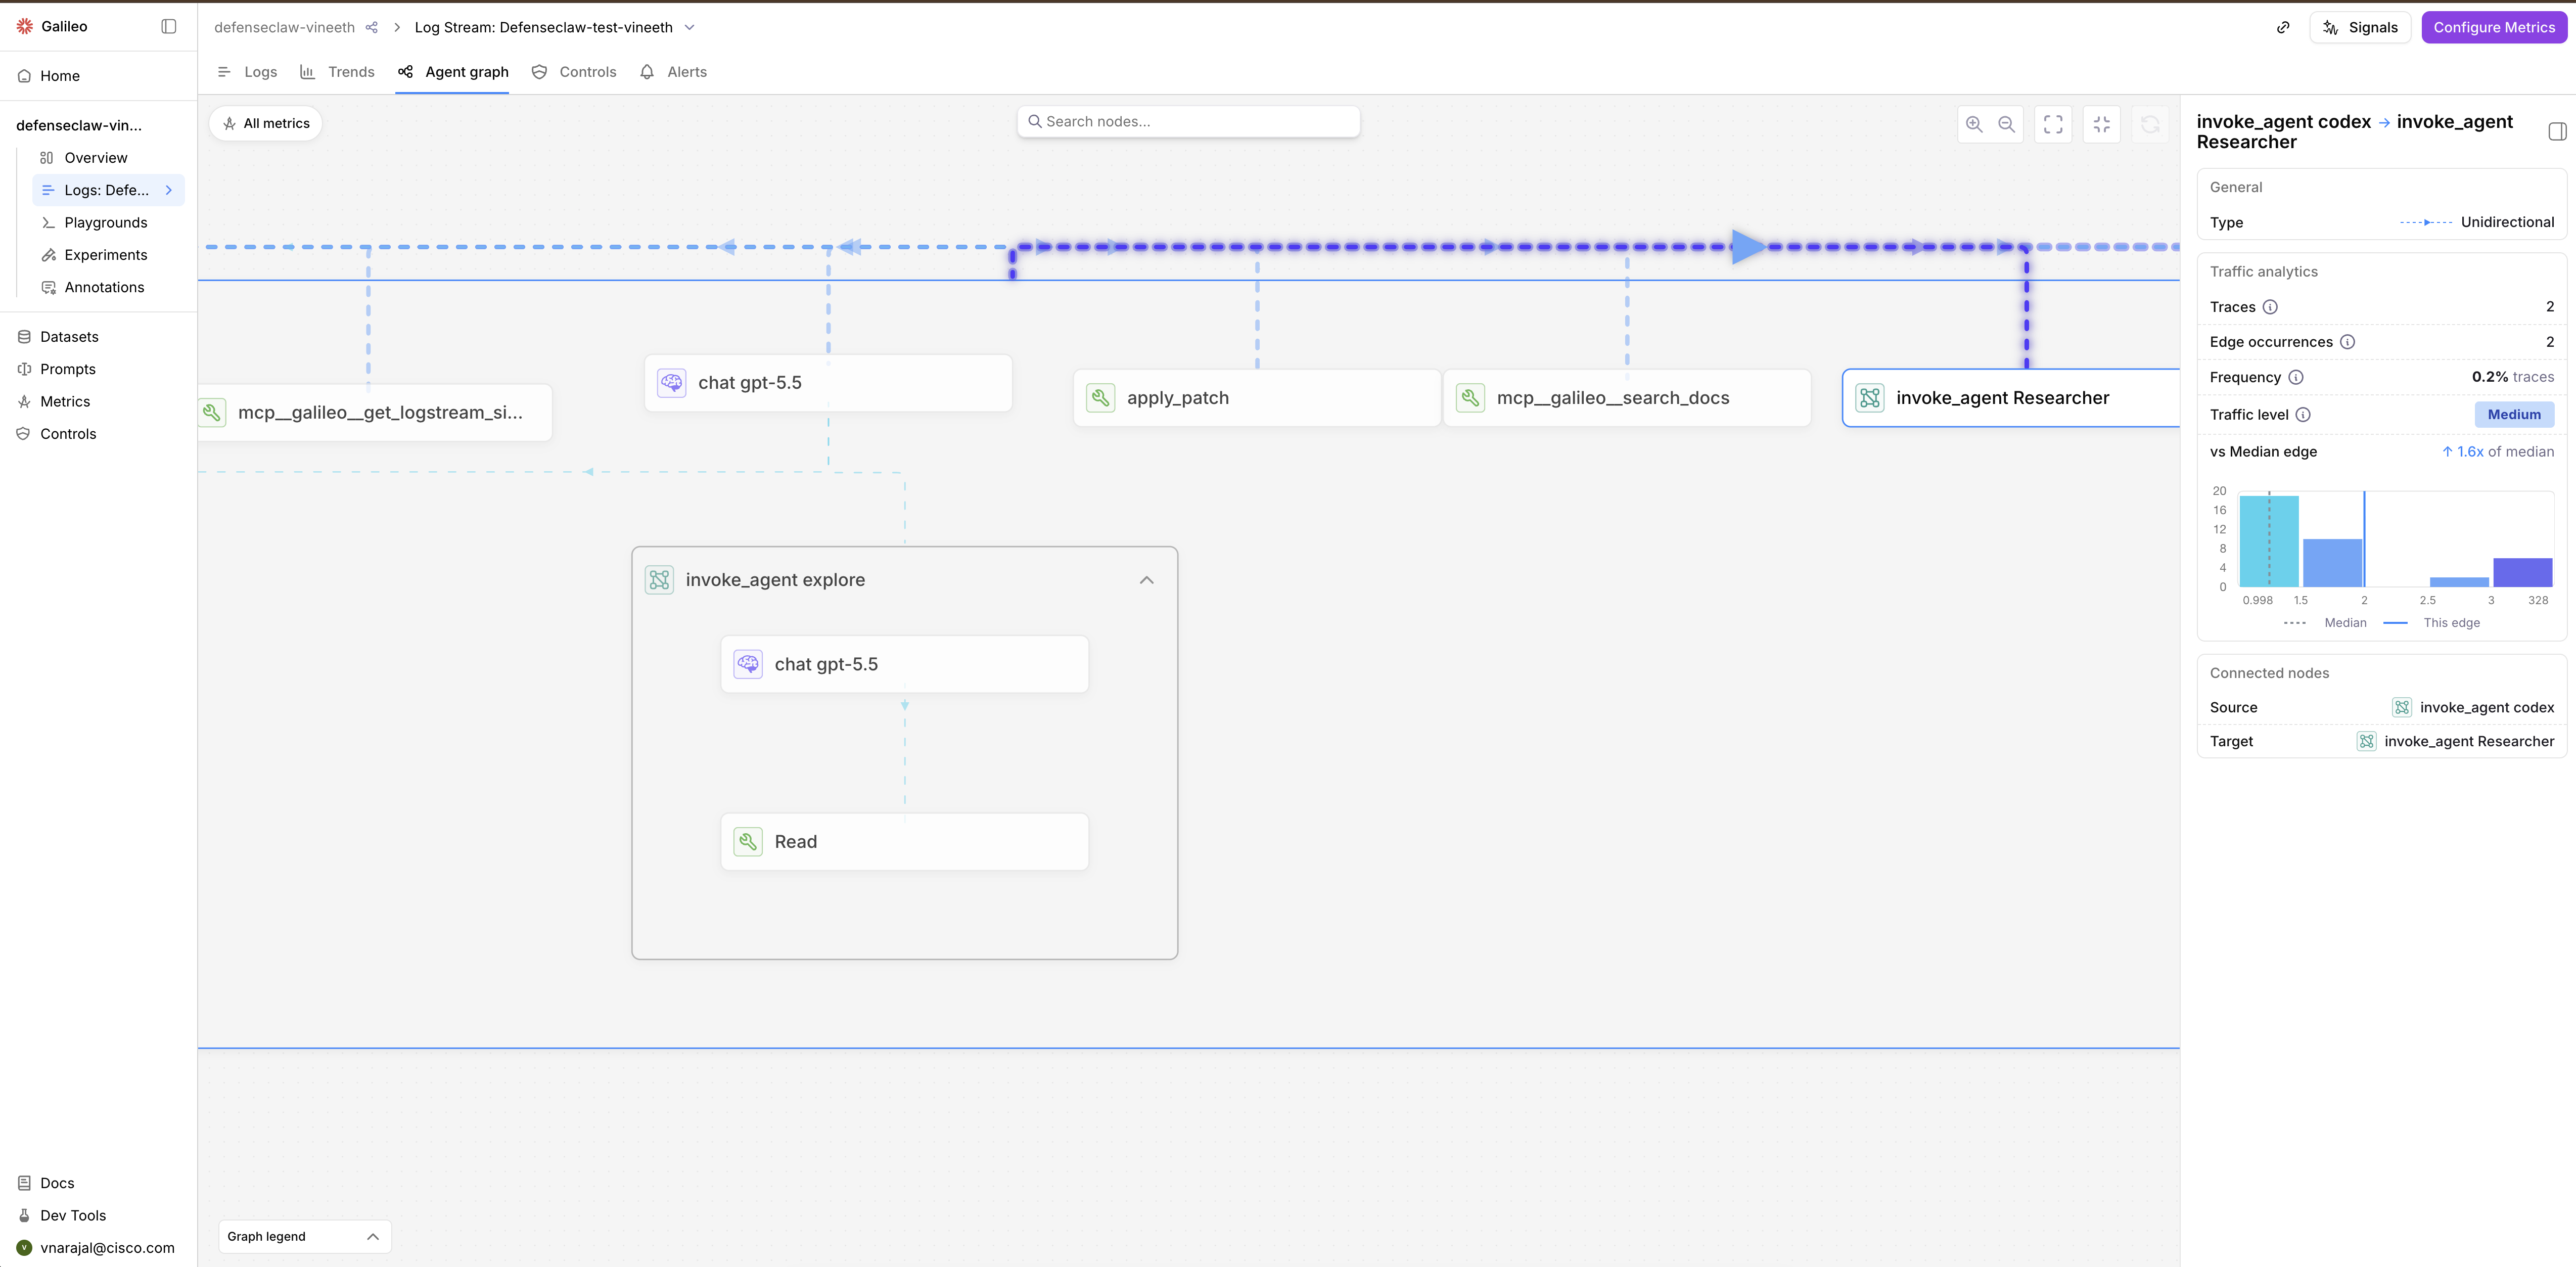The width and height of the screenshot is (2576, 1267).
Task: Open the Log Stream dropdown arrow
Action: pos(689,28)
